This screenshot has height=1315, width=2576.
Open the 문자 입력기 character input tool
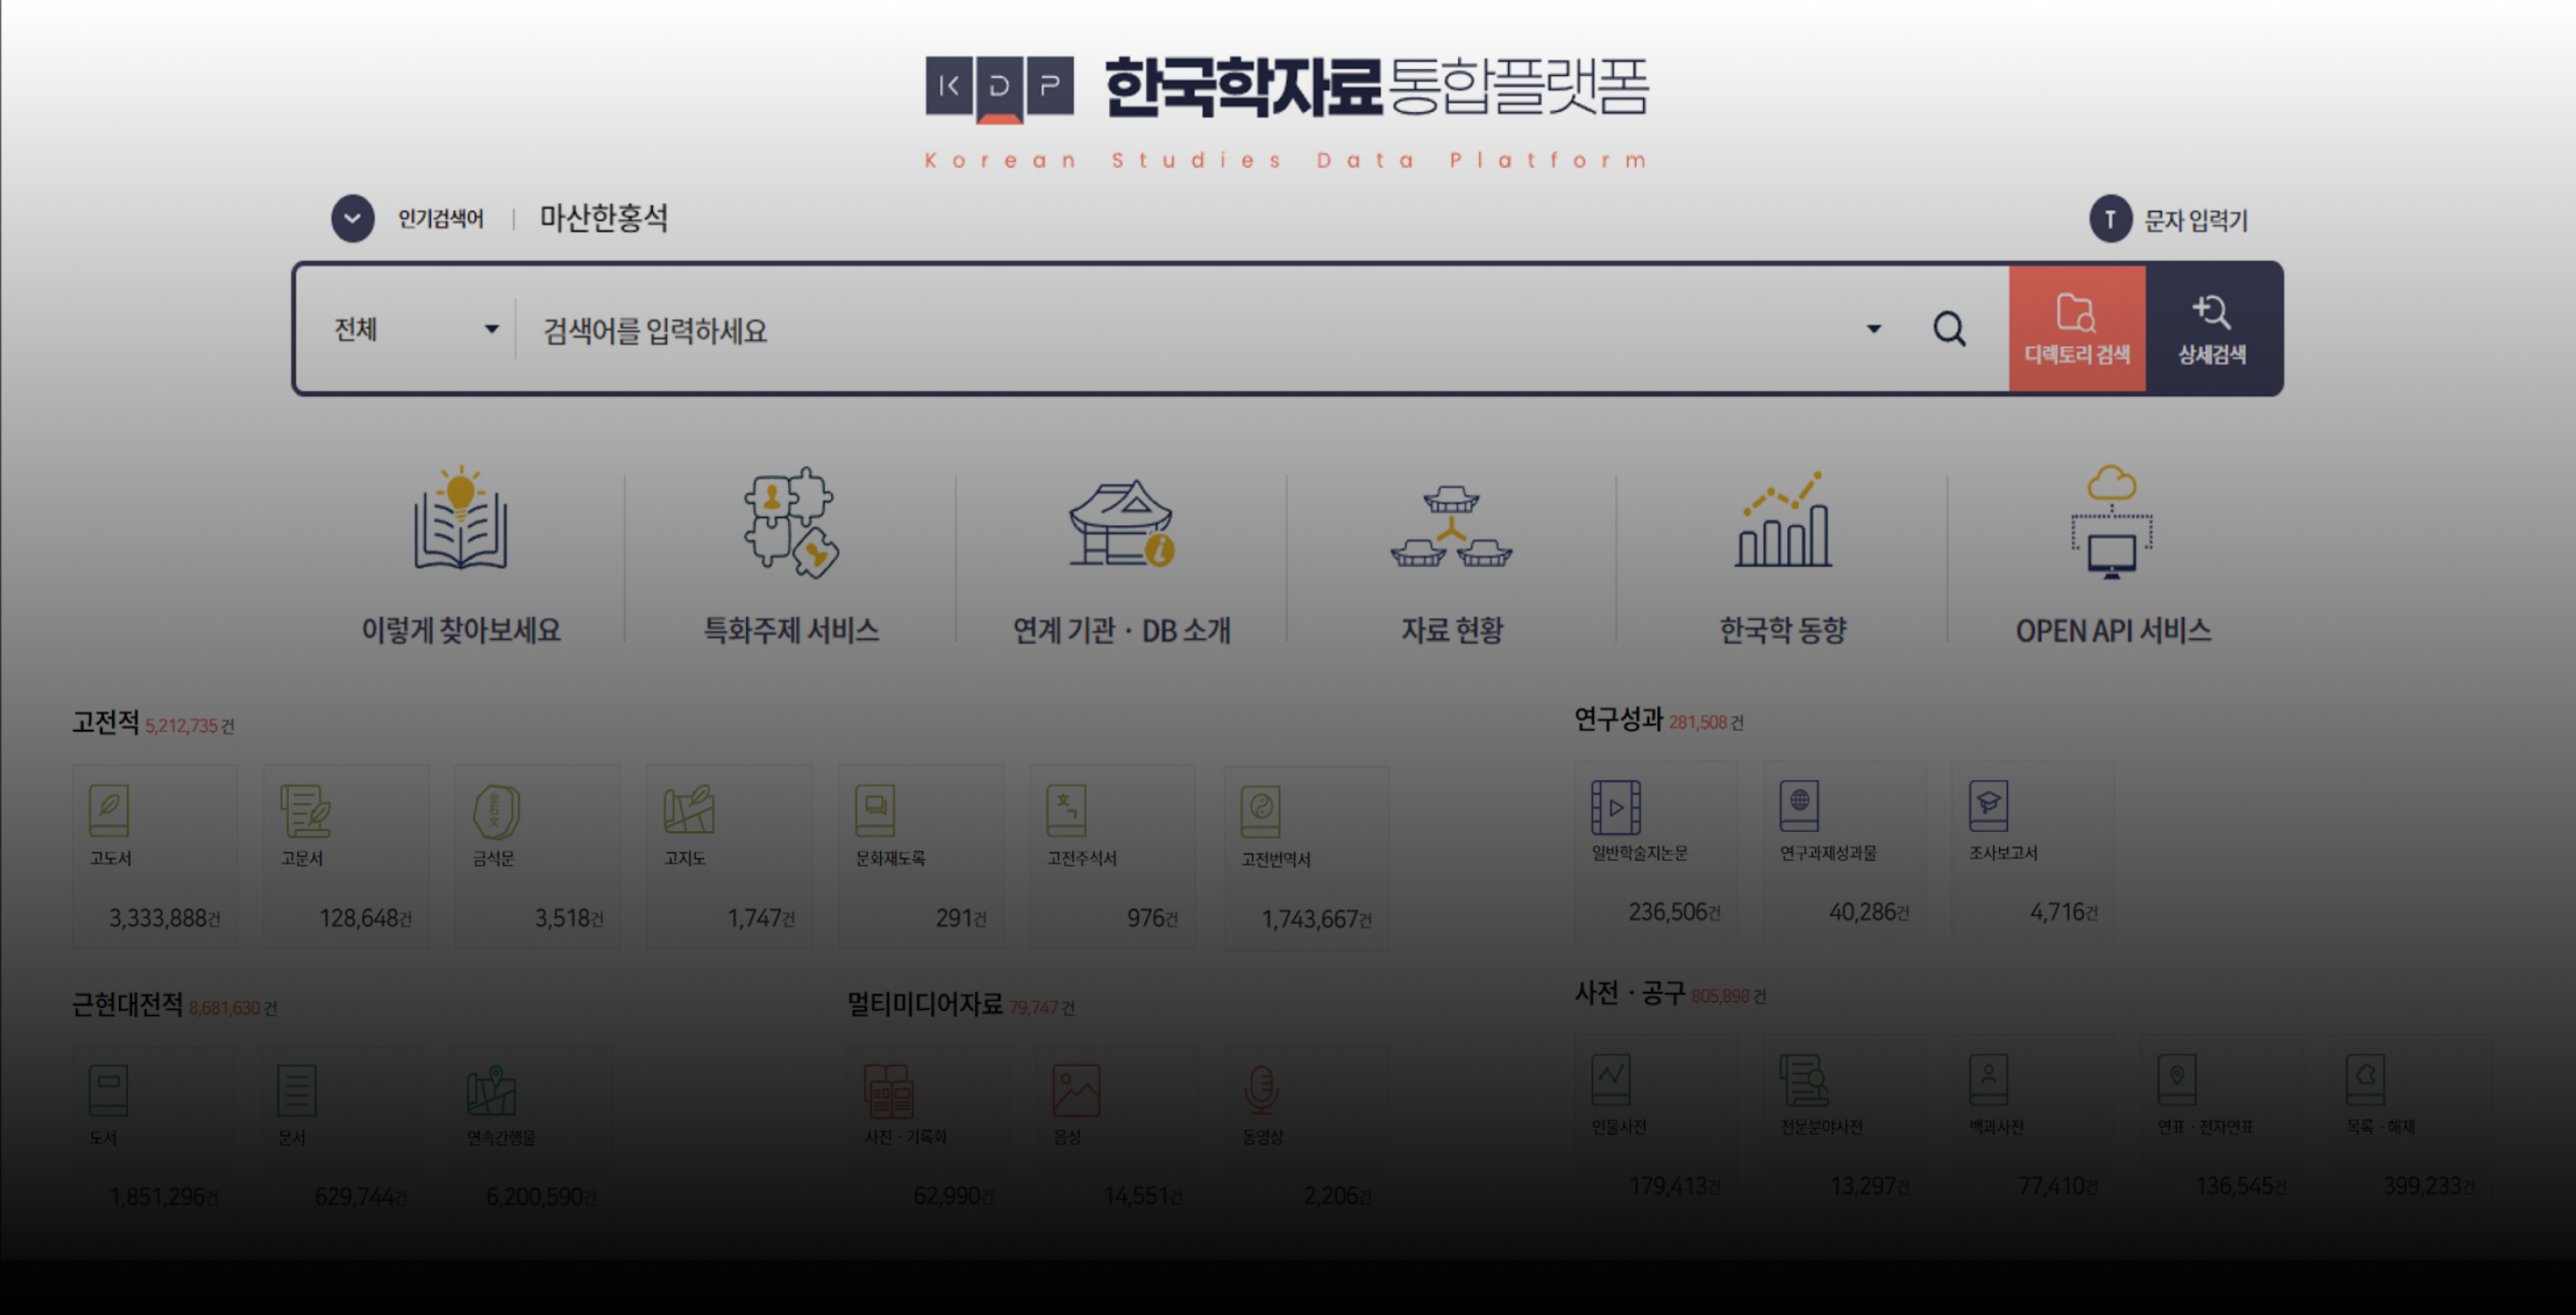[x=2168, y=219]
